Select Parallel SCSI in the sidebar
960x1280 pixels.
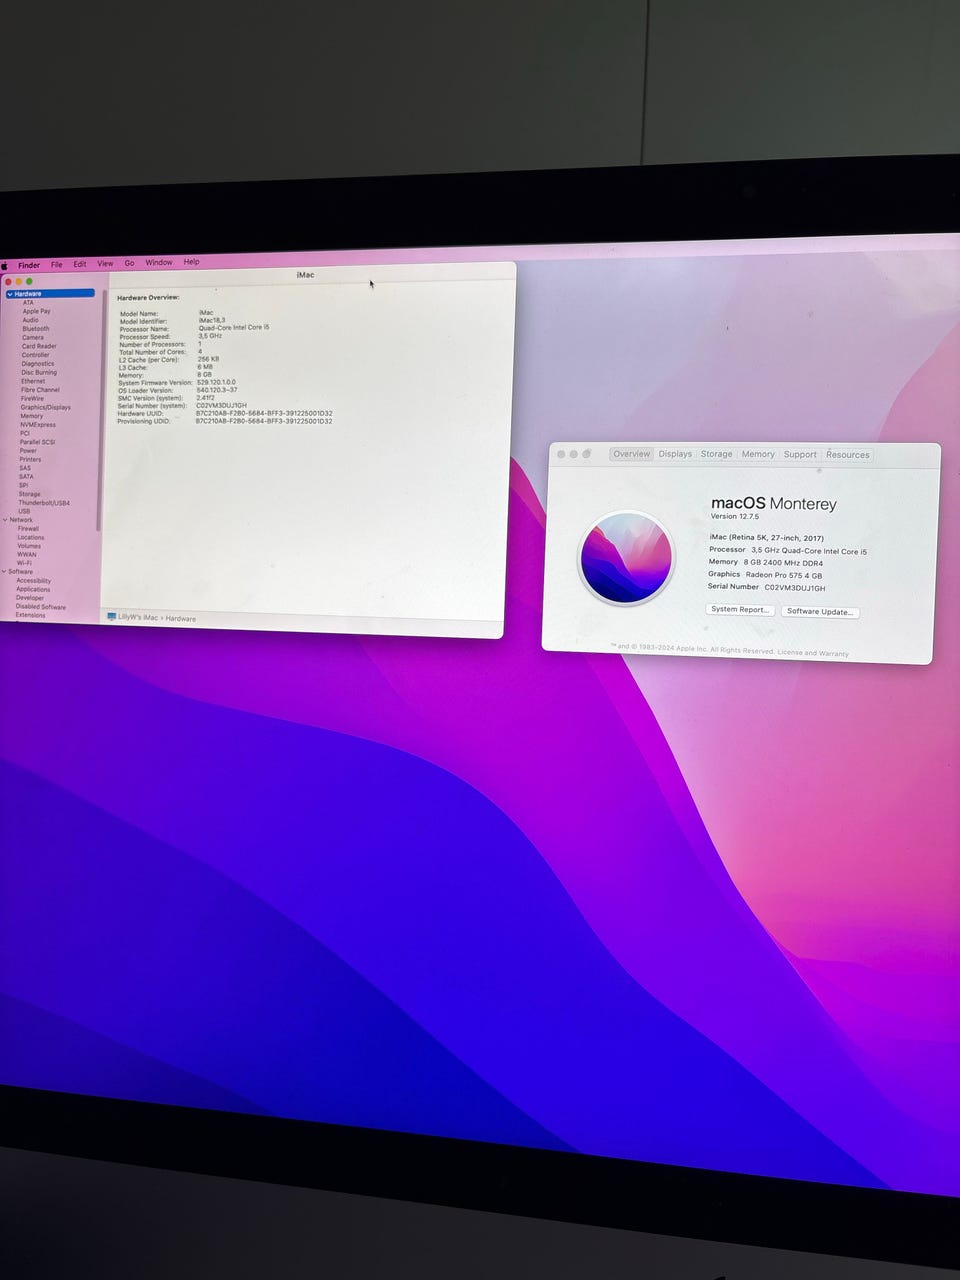(37, 442)
